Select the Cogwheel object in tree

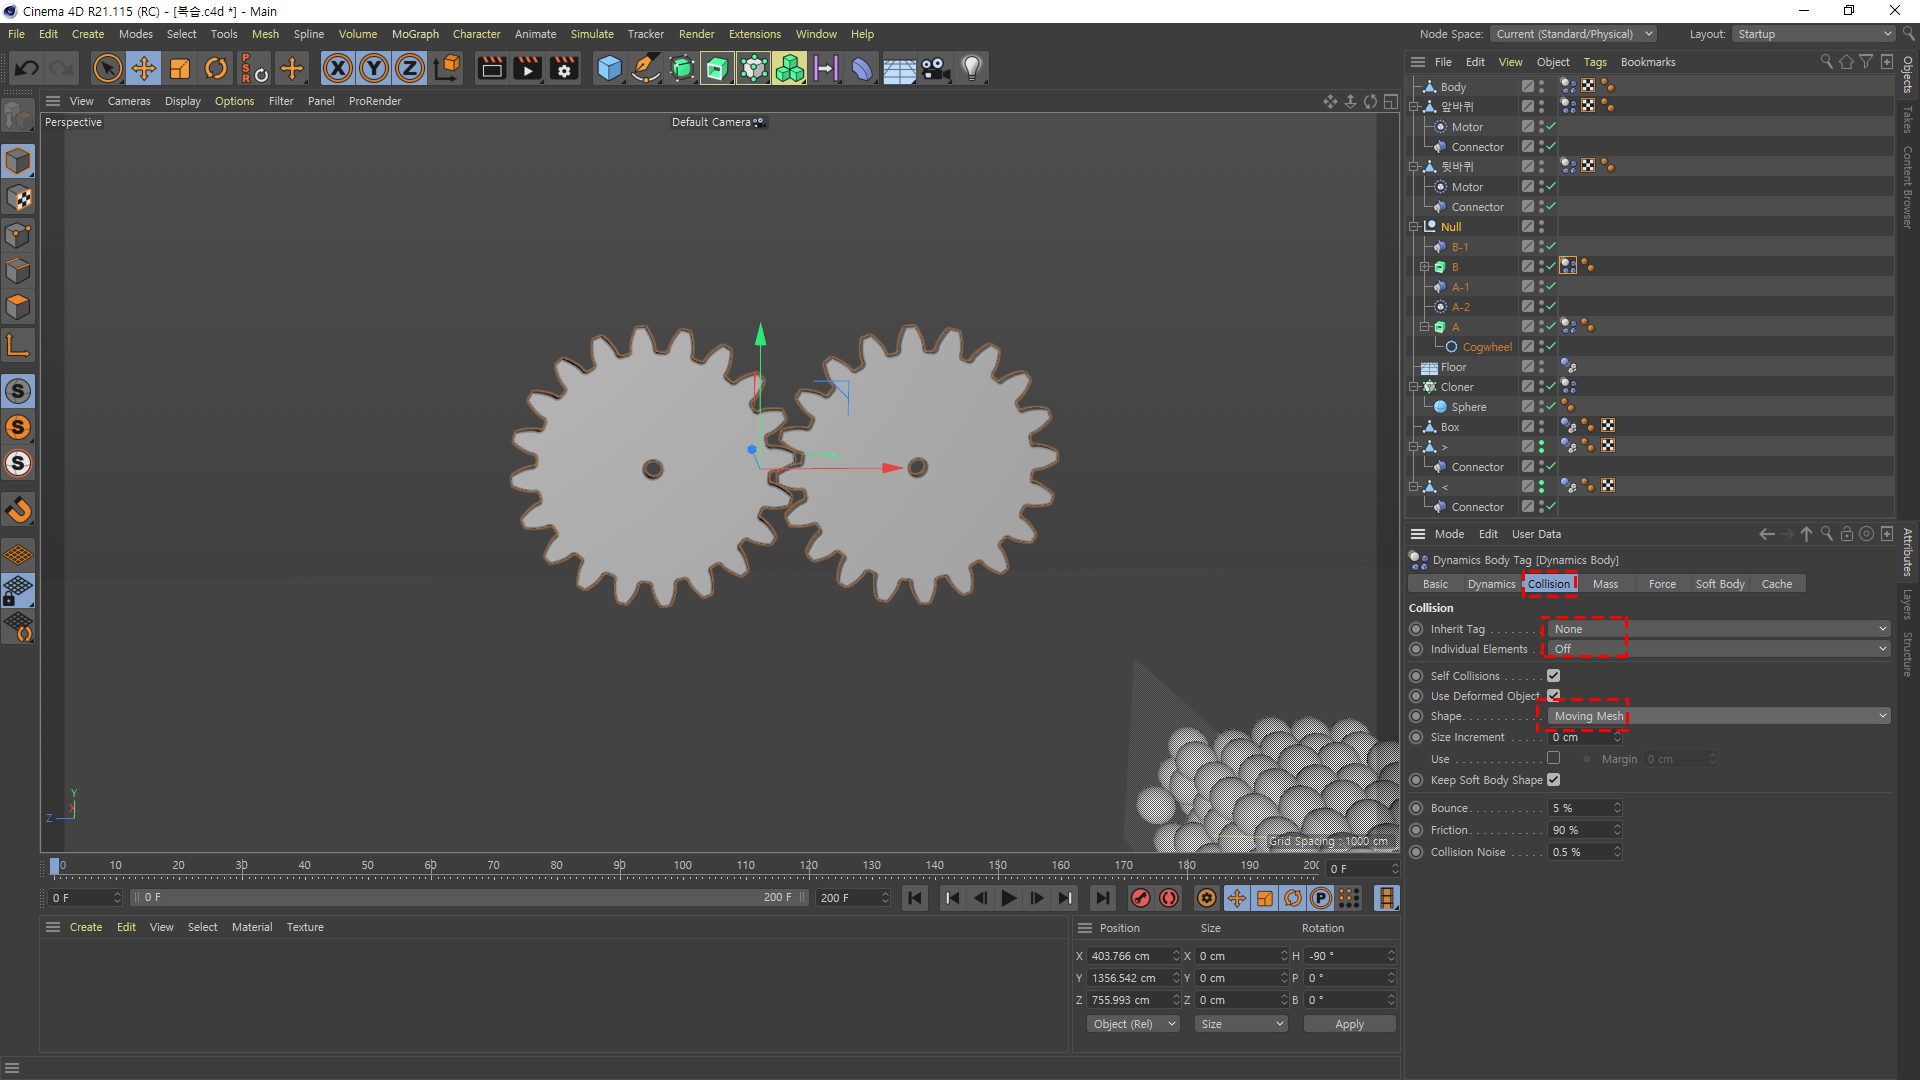(1486, 347)
